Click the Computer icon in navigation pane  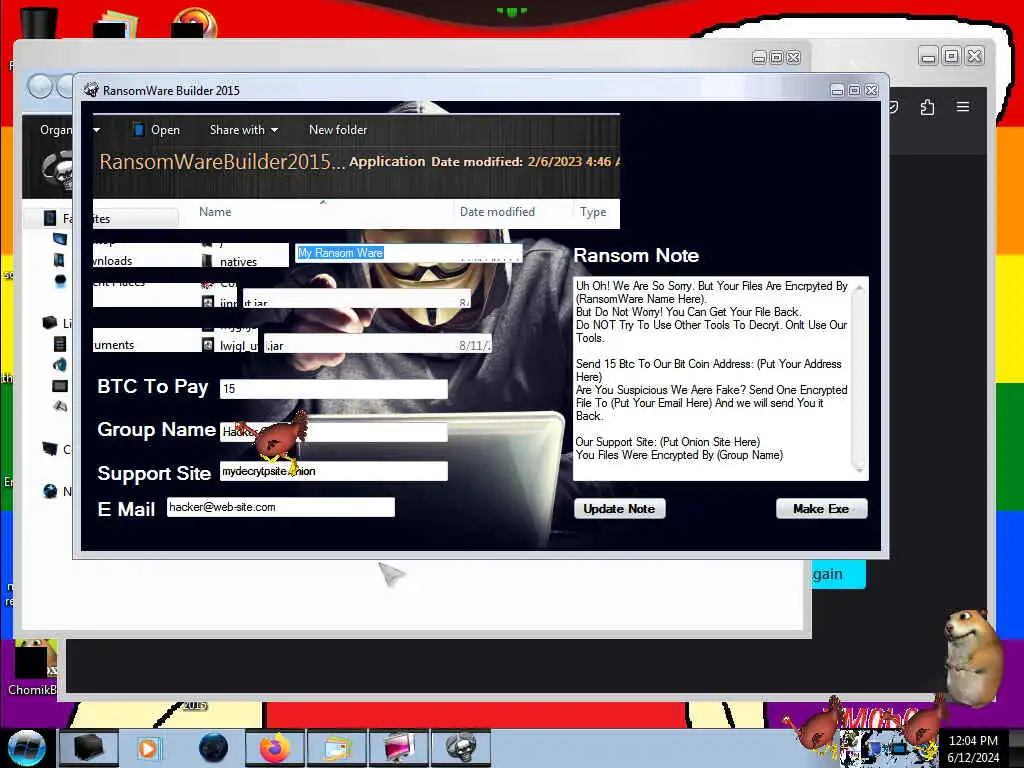point(50,449)
